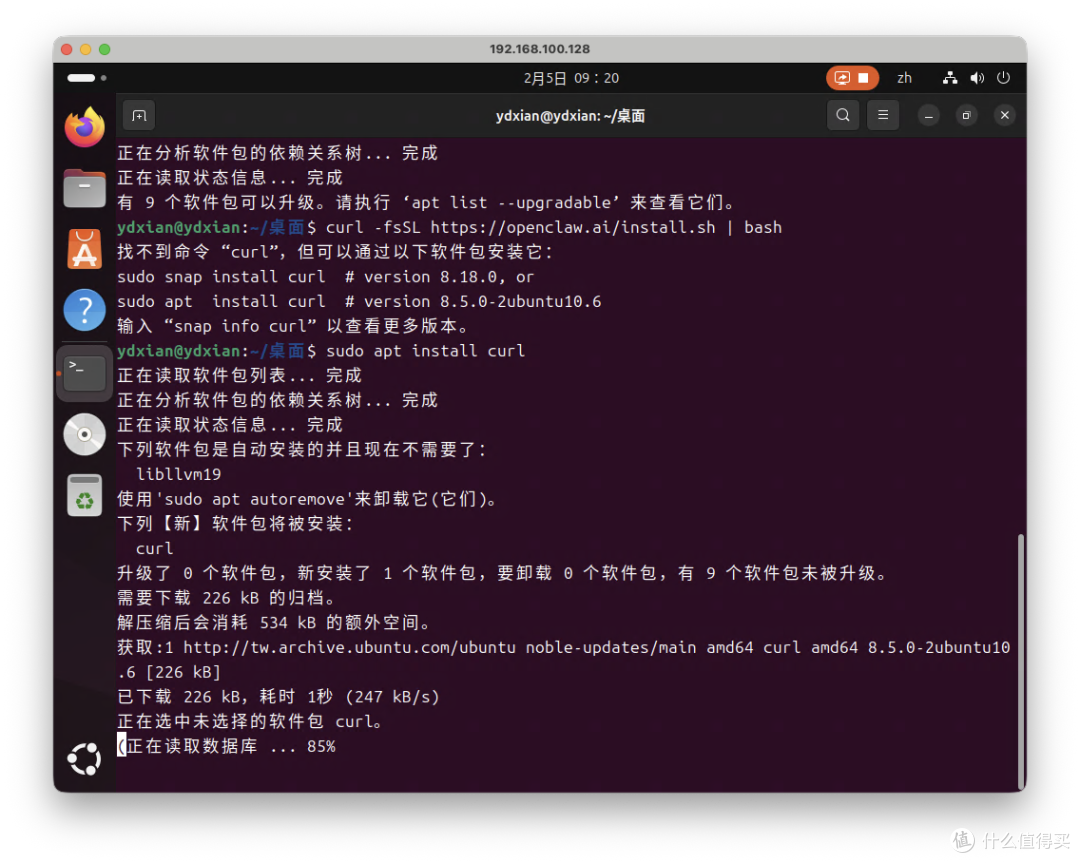Click the macOS green zoom button
This screenshot has width=1080, height=863.
(105, 49)
